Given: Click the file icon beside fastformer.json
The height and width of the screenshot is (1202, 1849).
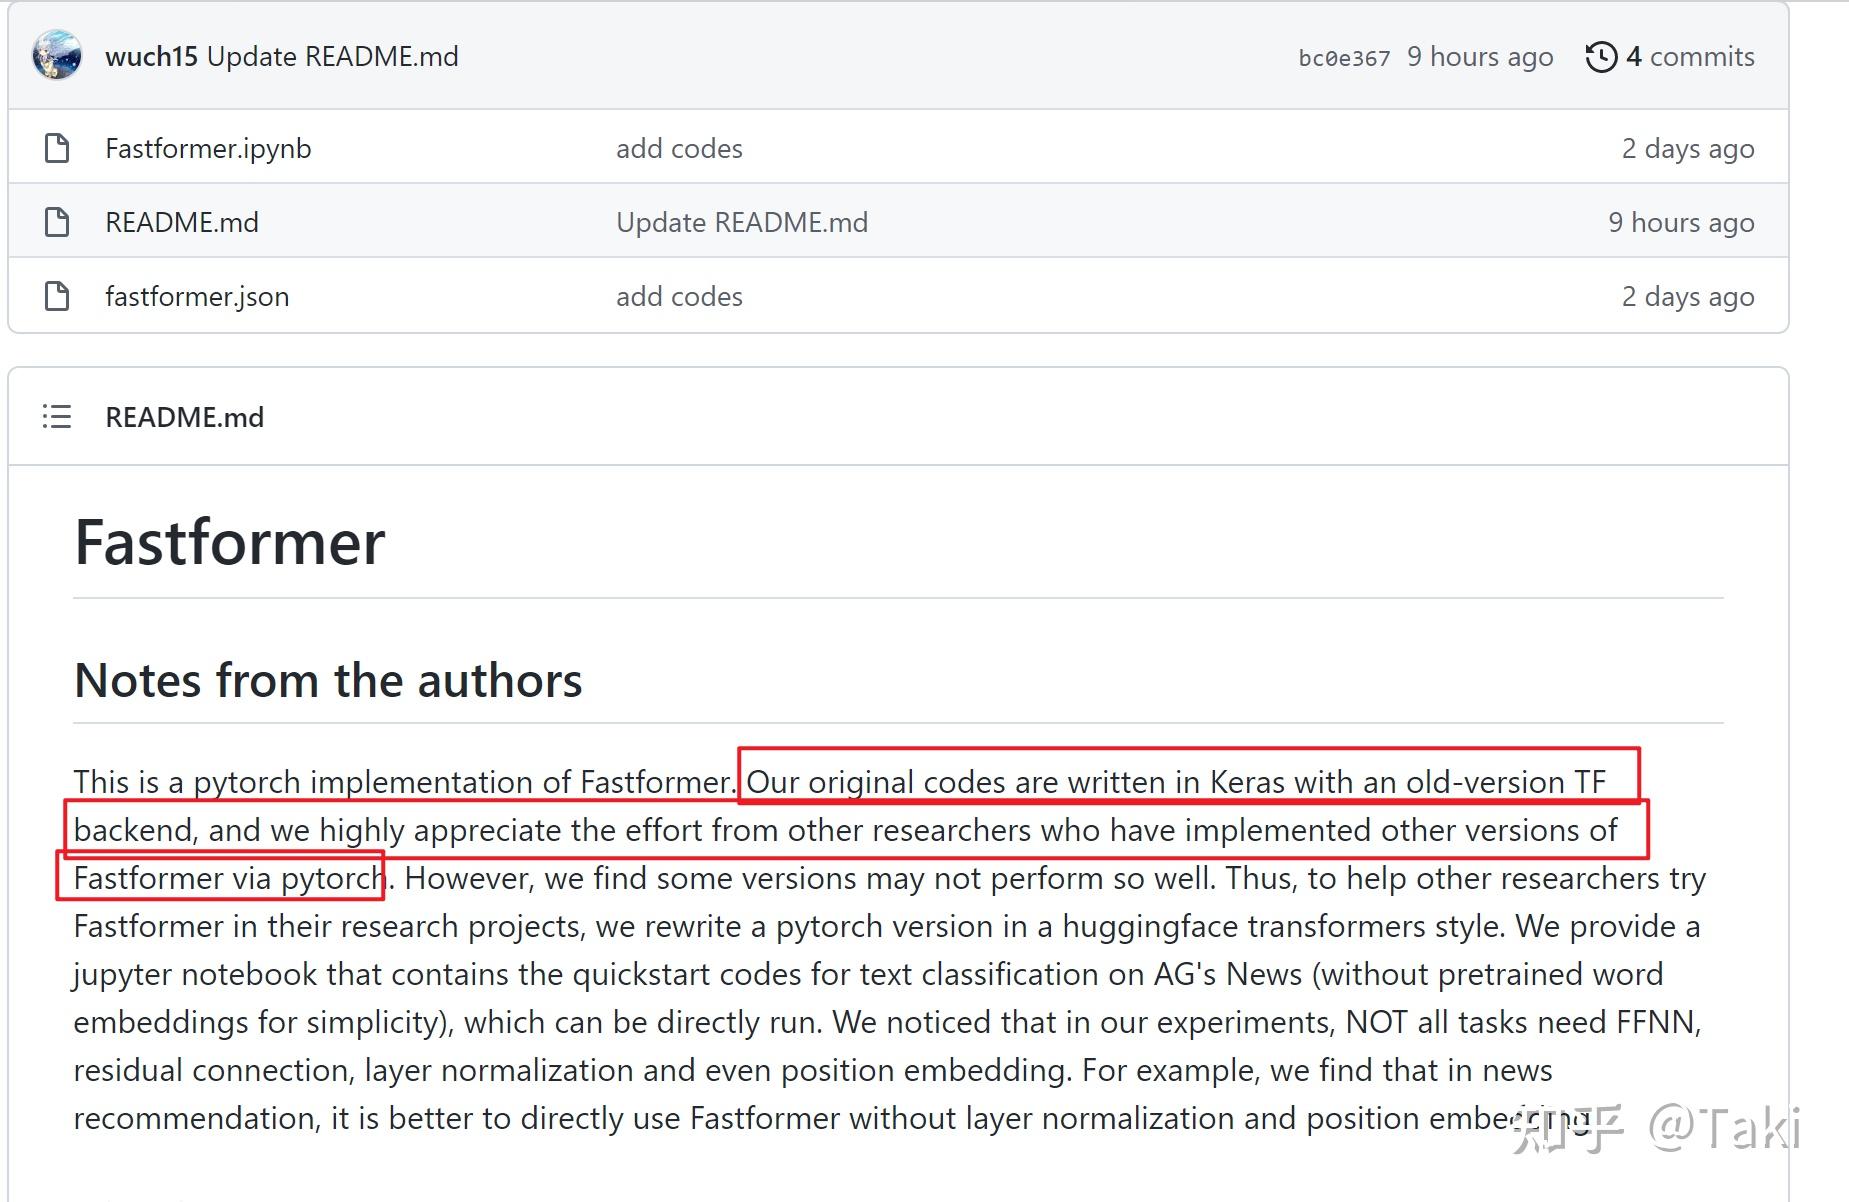Looking at the screenshot, I should (58, 296).
